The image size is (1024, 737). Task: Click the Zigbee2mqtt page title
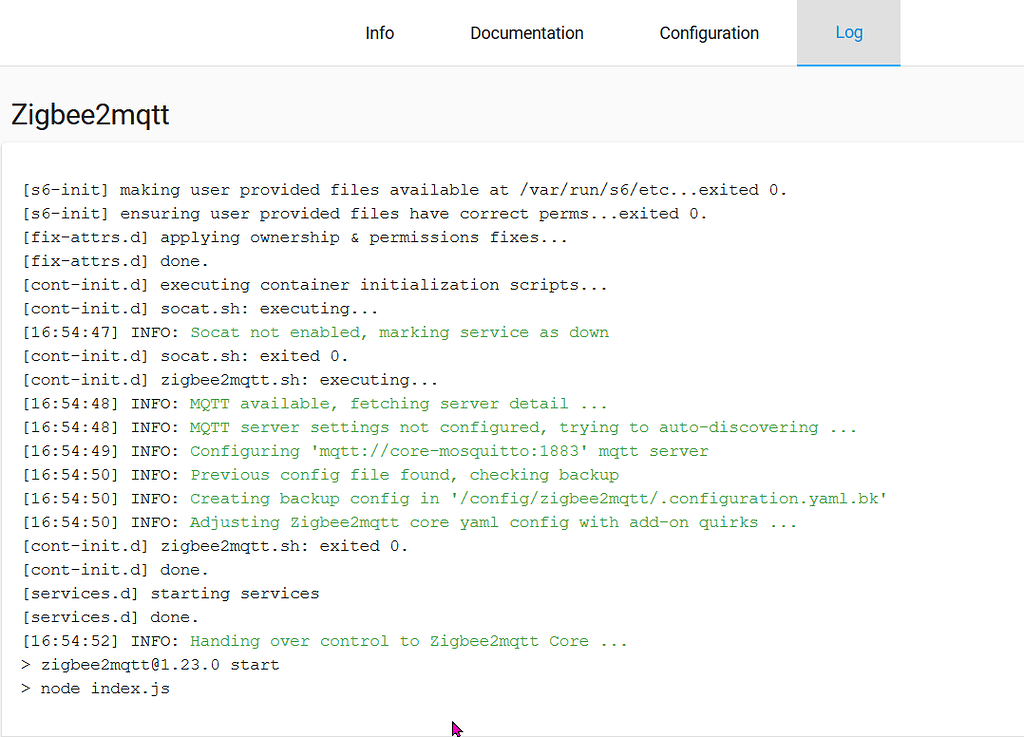(89, 115)
